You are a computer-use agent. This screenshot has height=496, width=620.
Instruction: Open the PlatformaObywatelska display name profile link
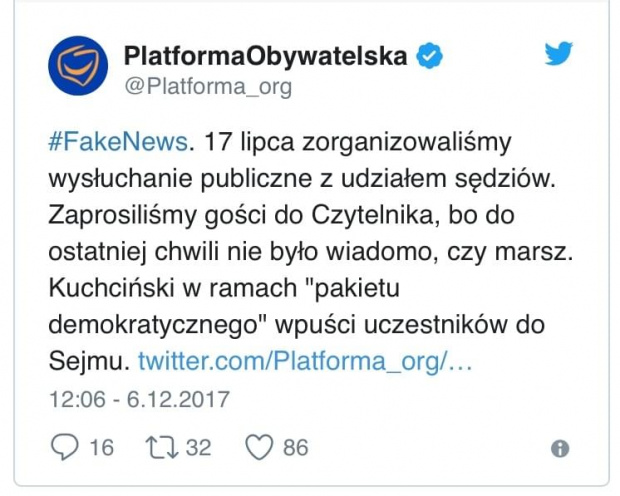(x=267, y=56)
